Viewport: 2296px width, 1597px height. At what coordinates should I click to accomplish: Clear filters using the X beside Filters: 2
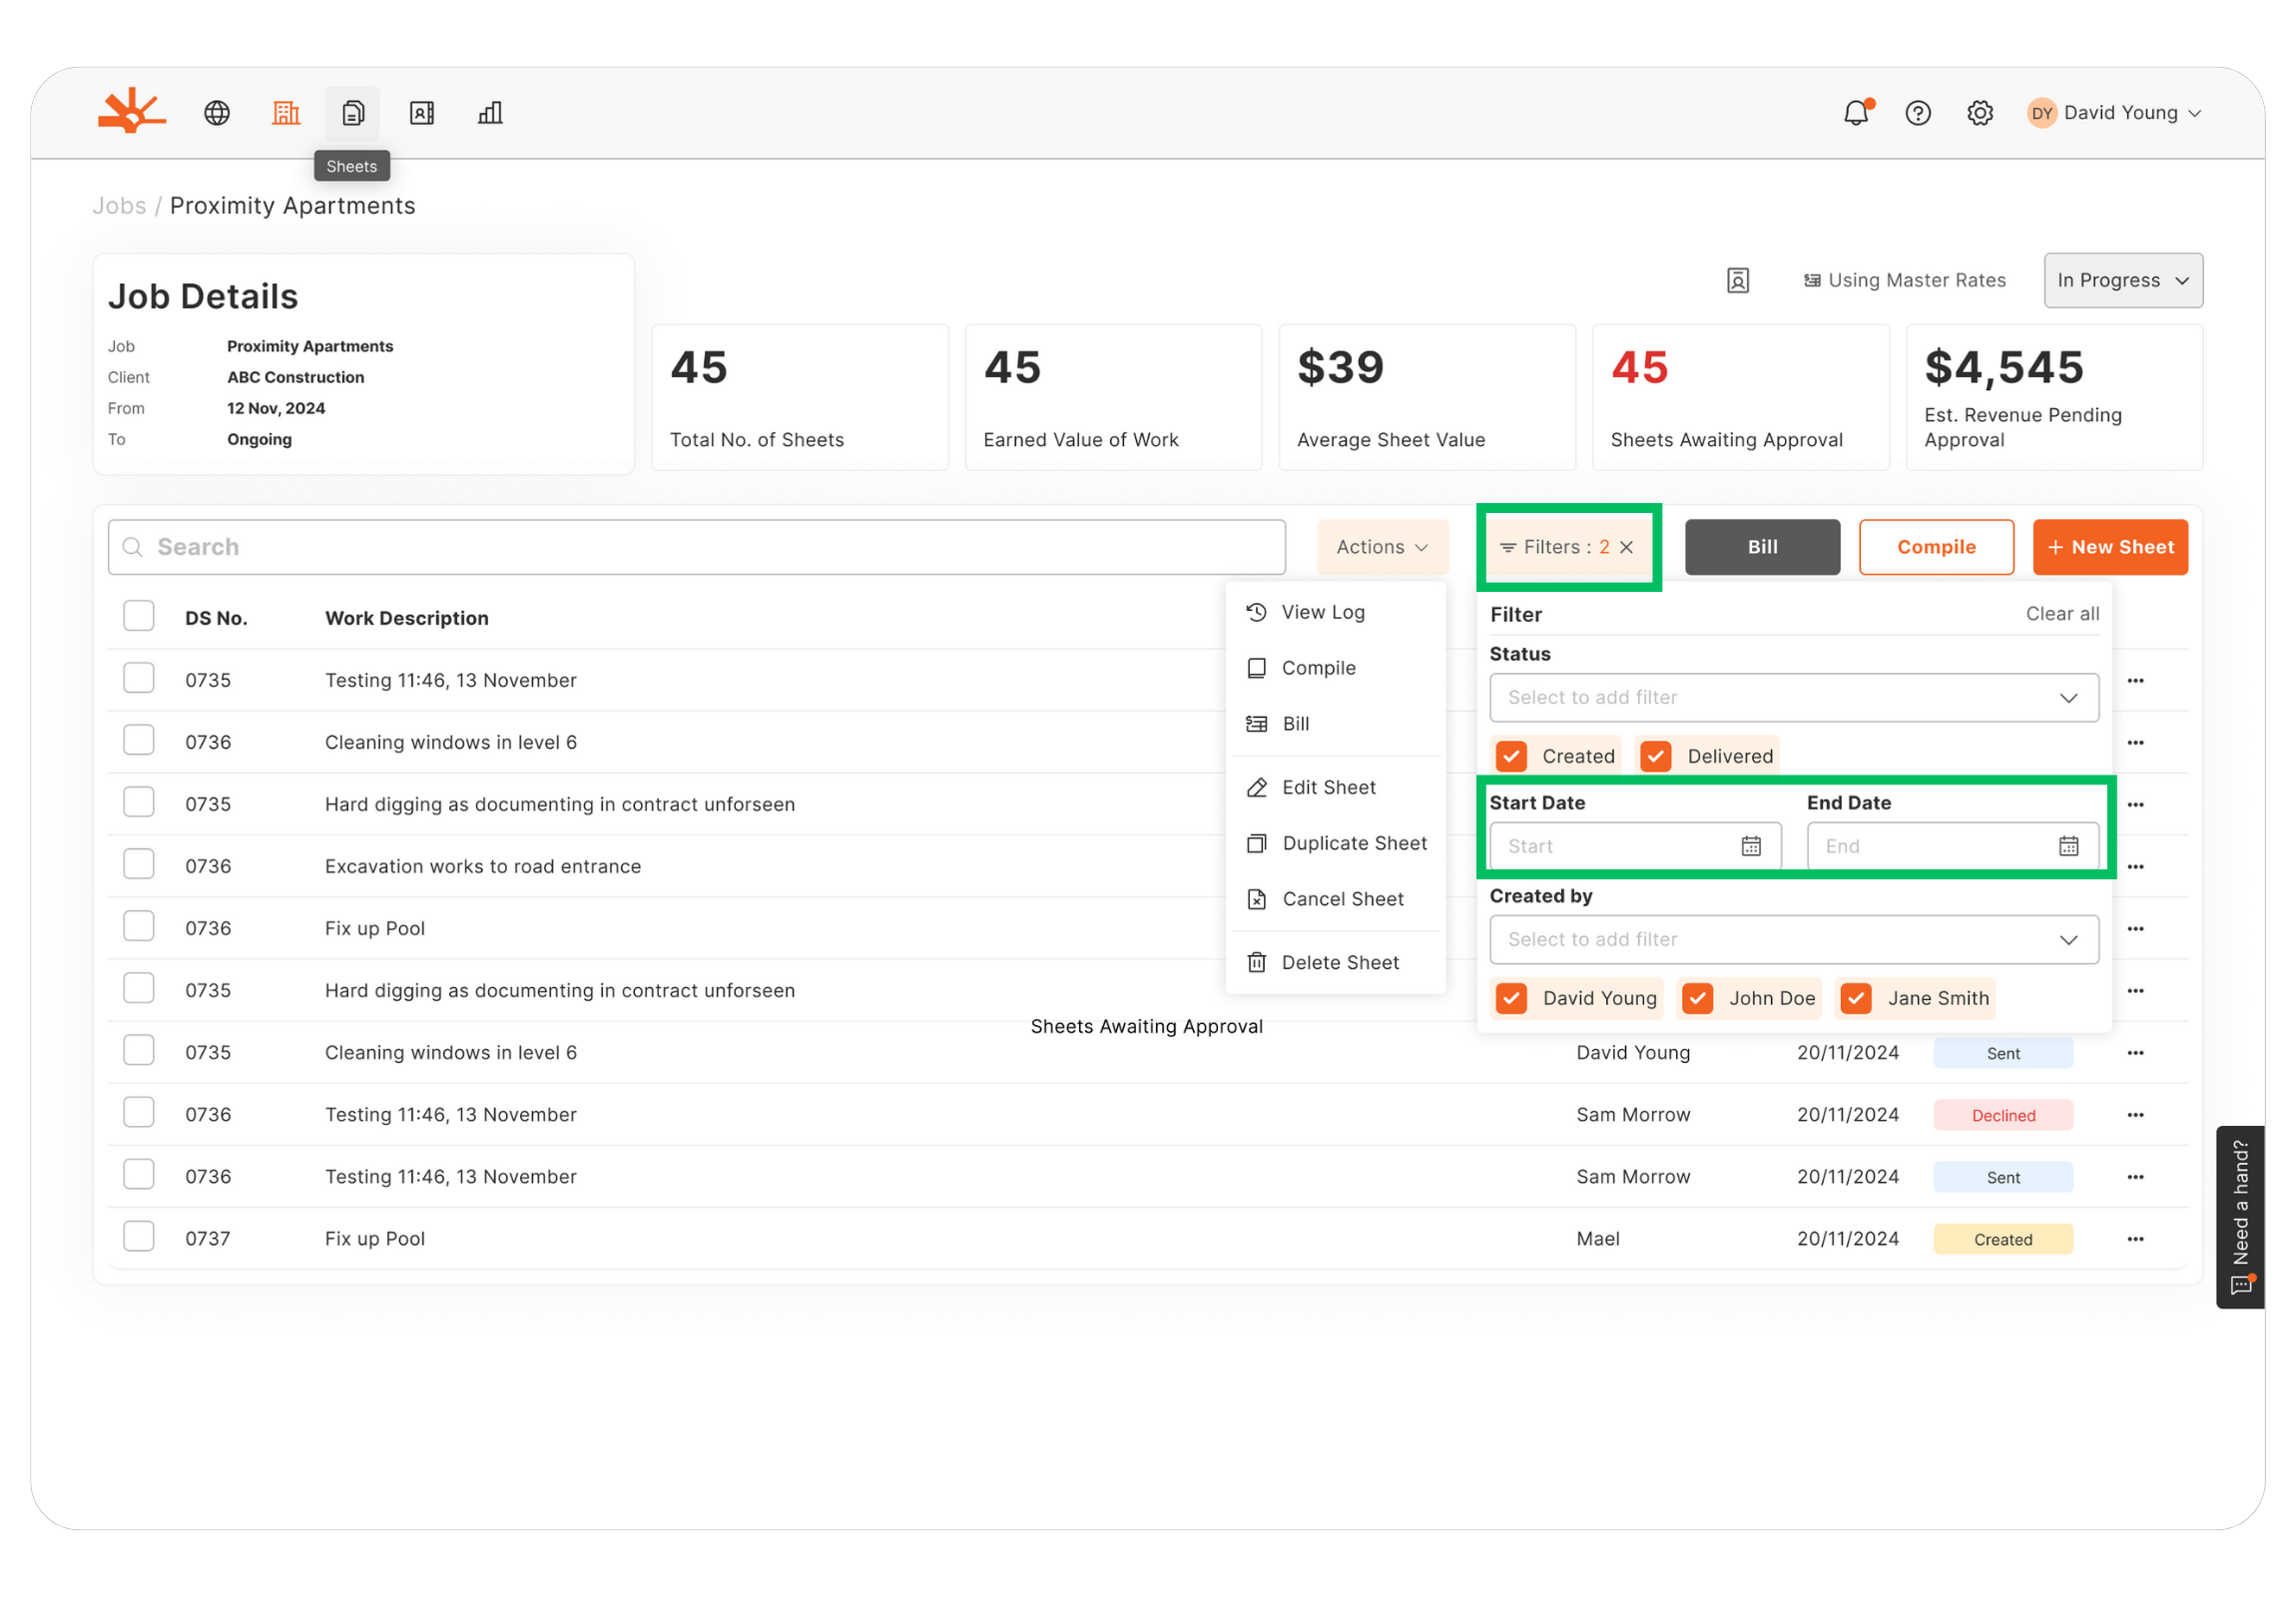[1626, 547]
